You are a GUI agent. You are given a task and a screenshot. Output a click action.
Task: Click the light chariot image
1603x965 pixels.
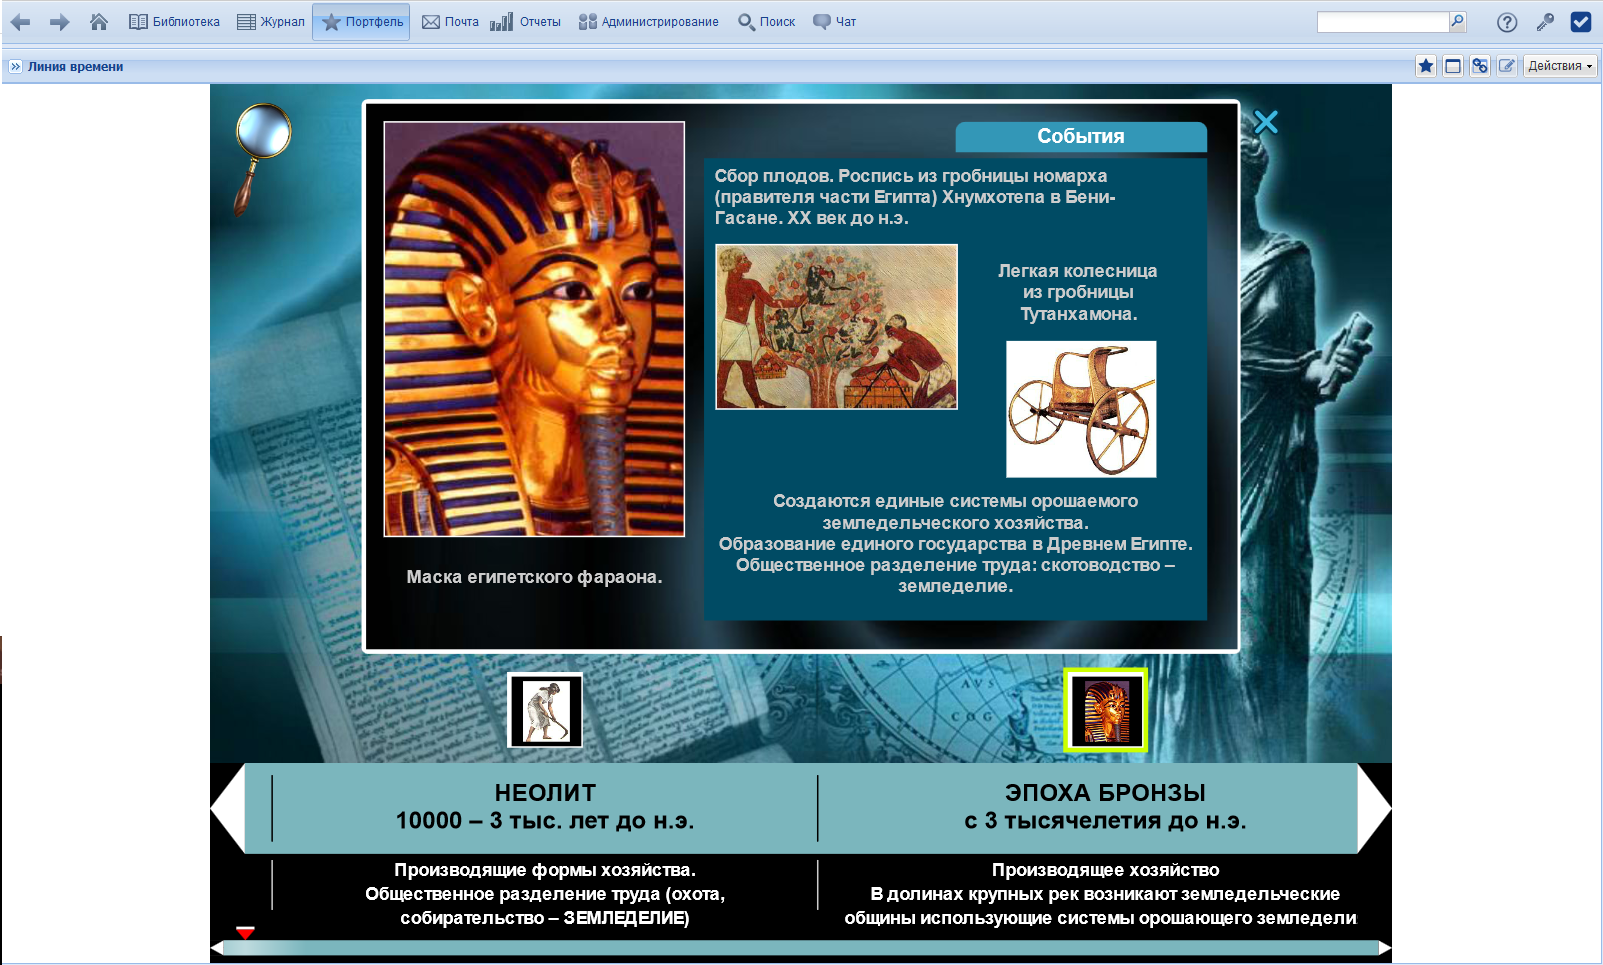tap(1081, 409)
